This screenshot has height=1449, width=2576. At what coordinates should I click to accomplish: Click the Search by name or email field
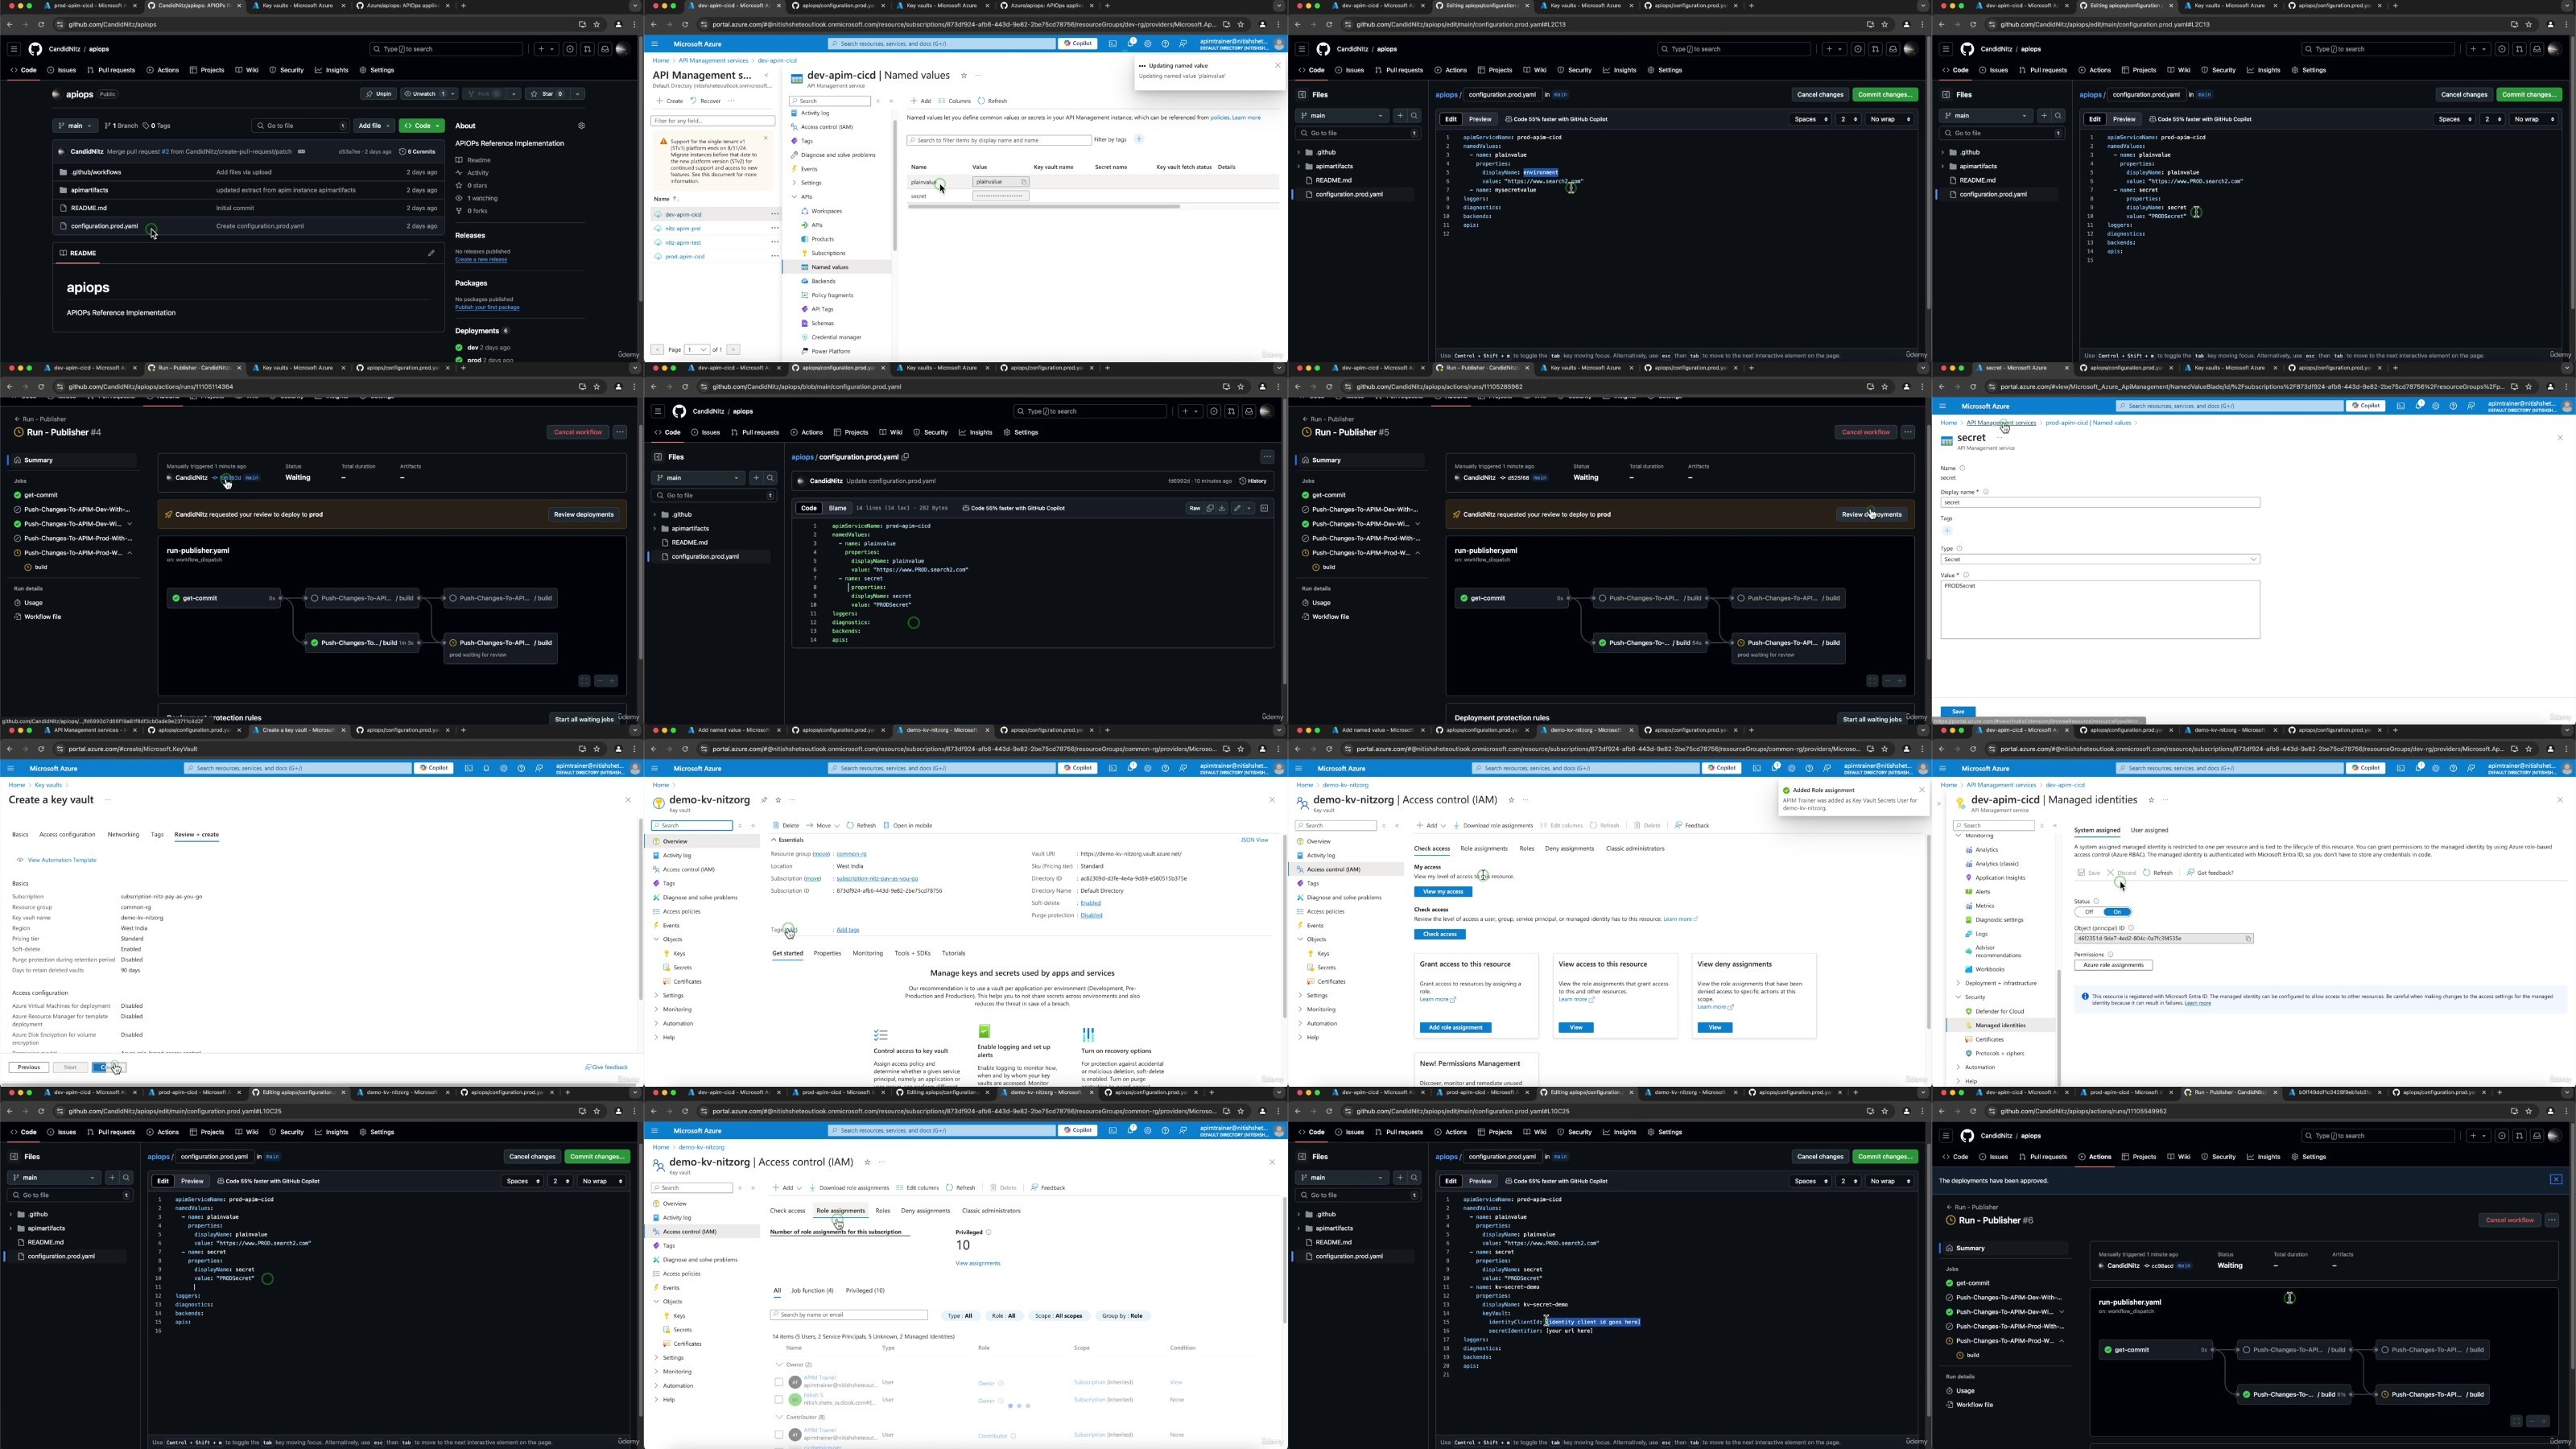click(850, 1315)
